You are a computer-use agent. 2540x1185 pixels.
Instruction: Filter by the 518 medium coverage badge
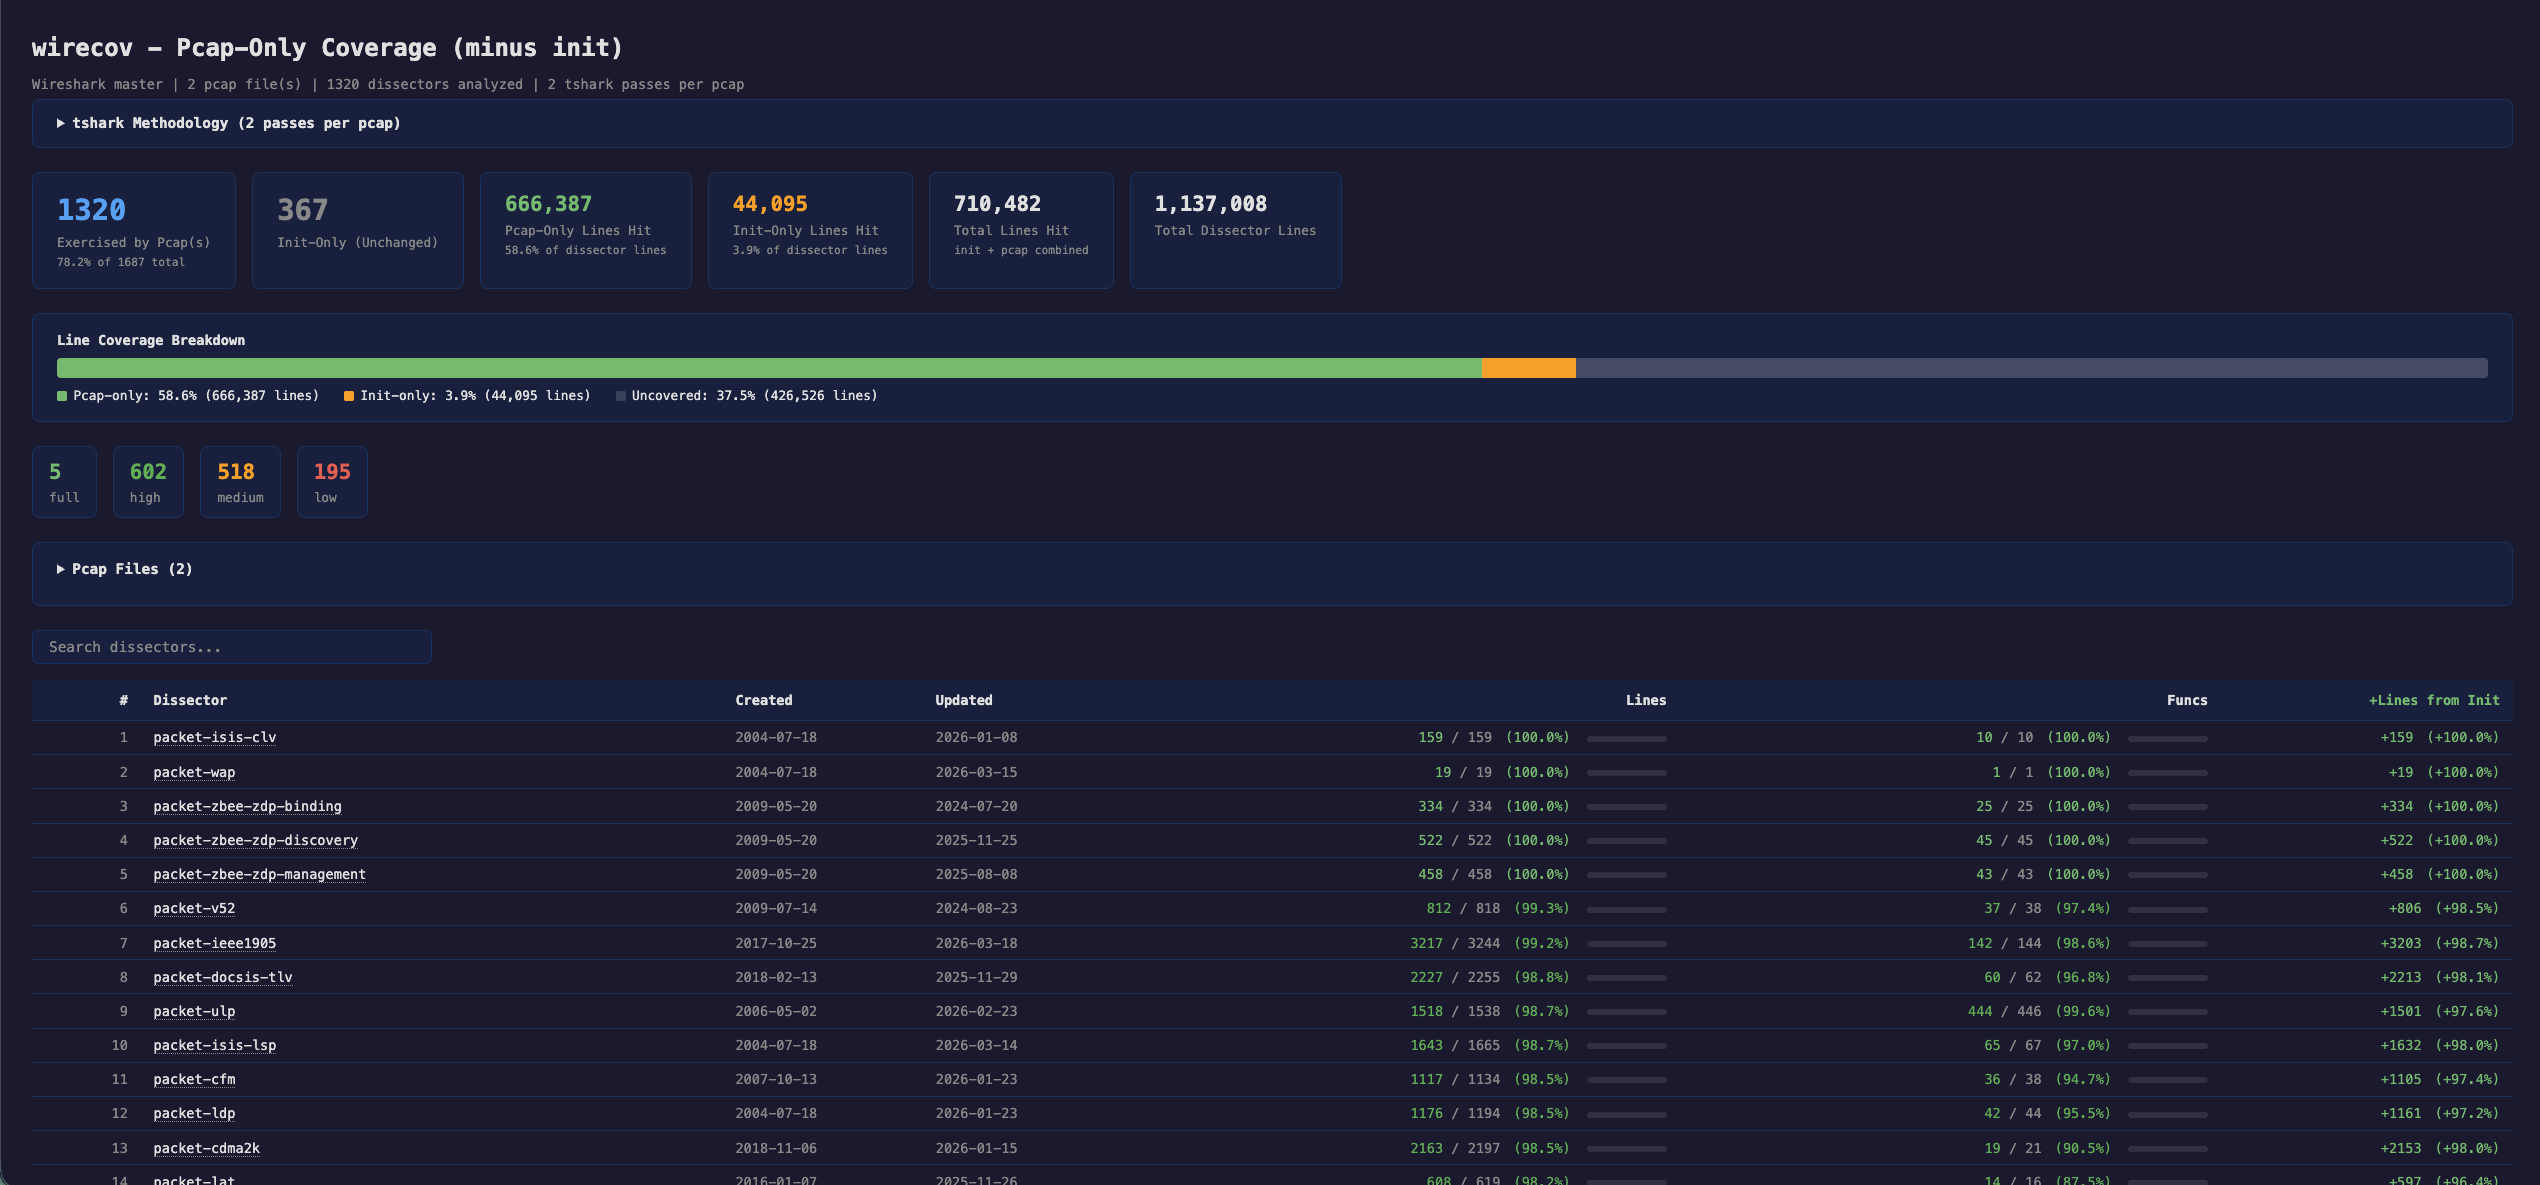click(x=240, y=482)
